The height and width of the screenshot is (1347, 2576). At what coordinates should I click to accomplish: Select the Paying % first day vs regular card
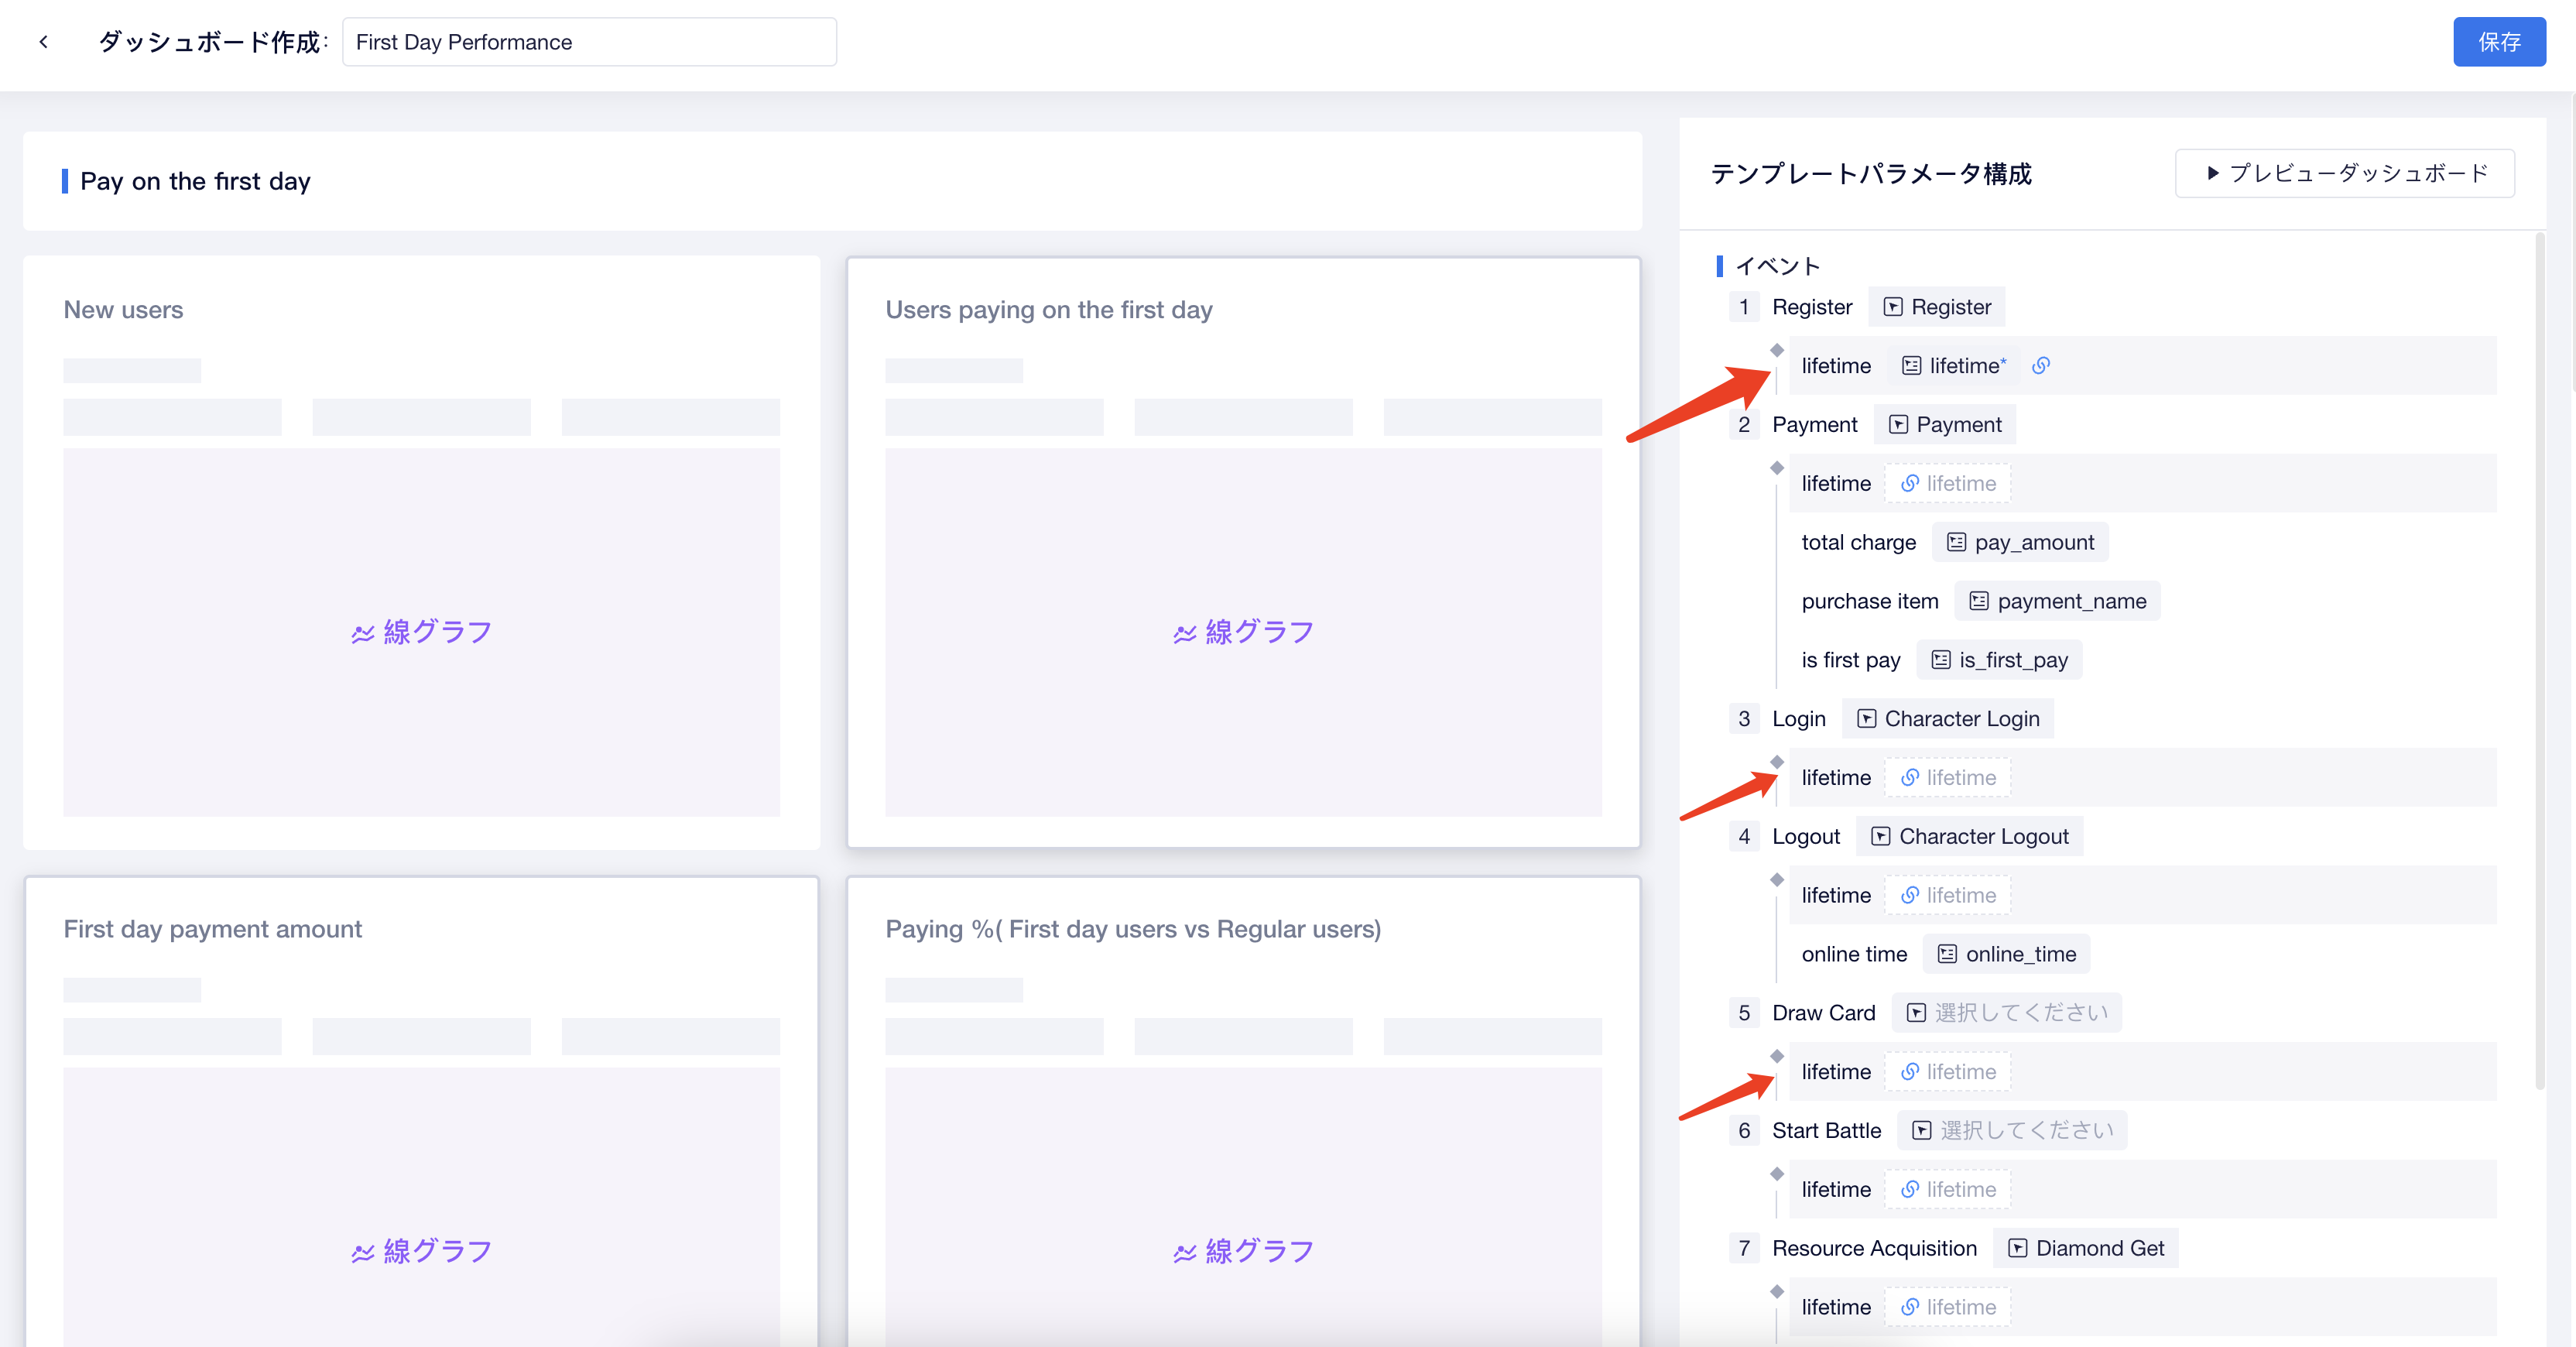coord(1243,1112)
